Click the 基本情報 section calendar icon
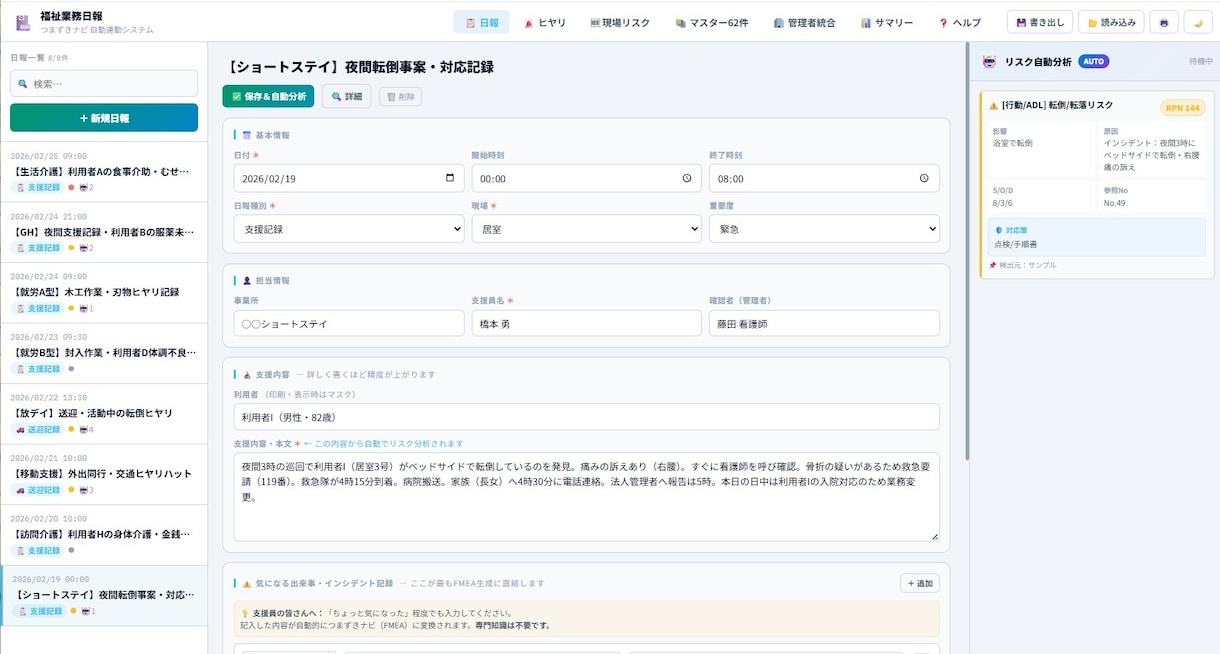Image resolution: width=1220 pixels, height=654 pixels. [x=247, y=134]
